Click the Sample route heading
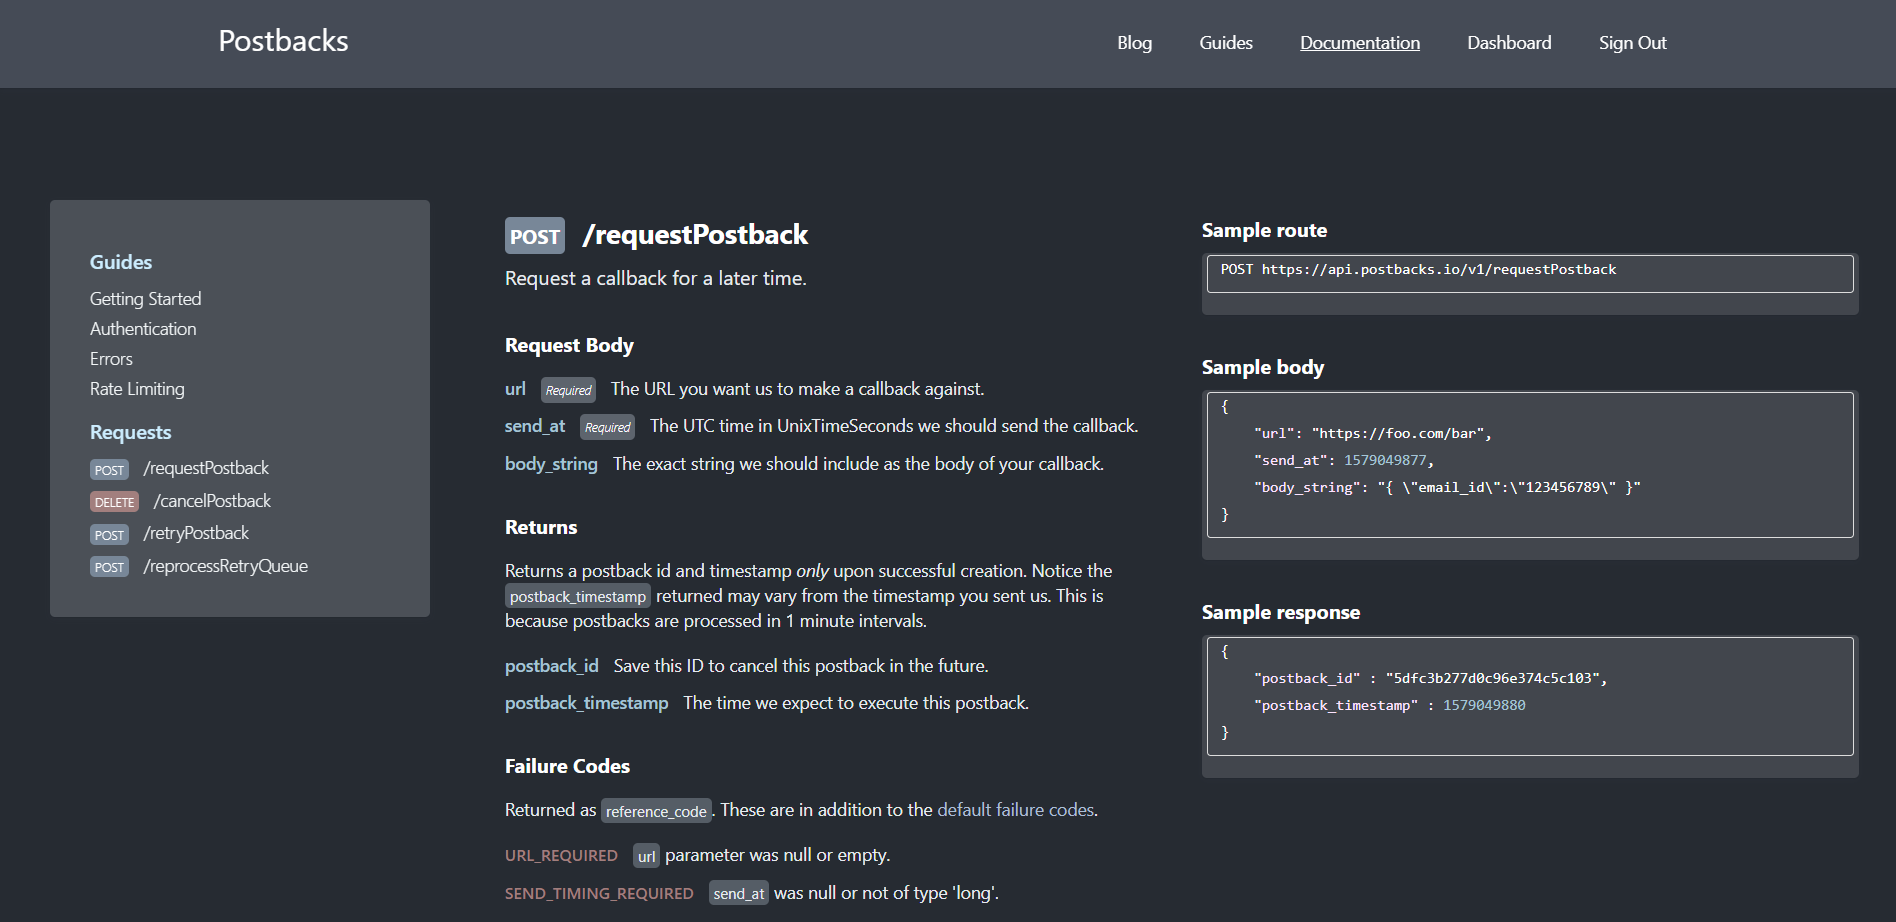The height and width of the screenshot is (922, 1896). pyautogui.click(x=1264, y=230)
